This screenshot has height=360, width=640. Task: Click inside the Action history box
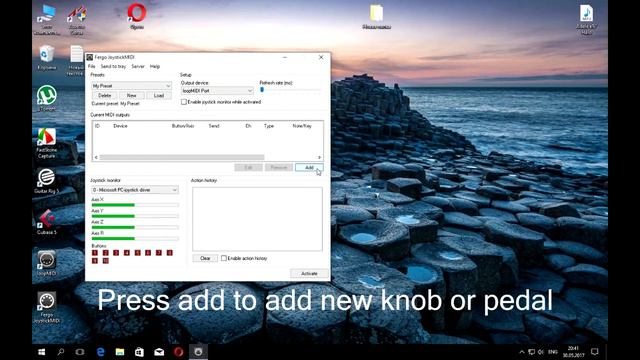(x=257, y=219)
